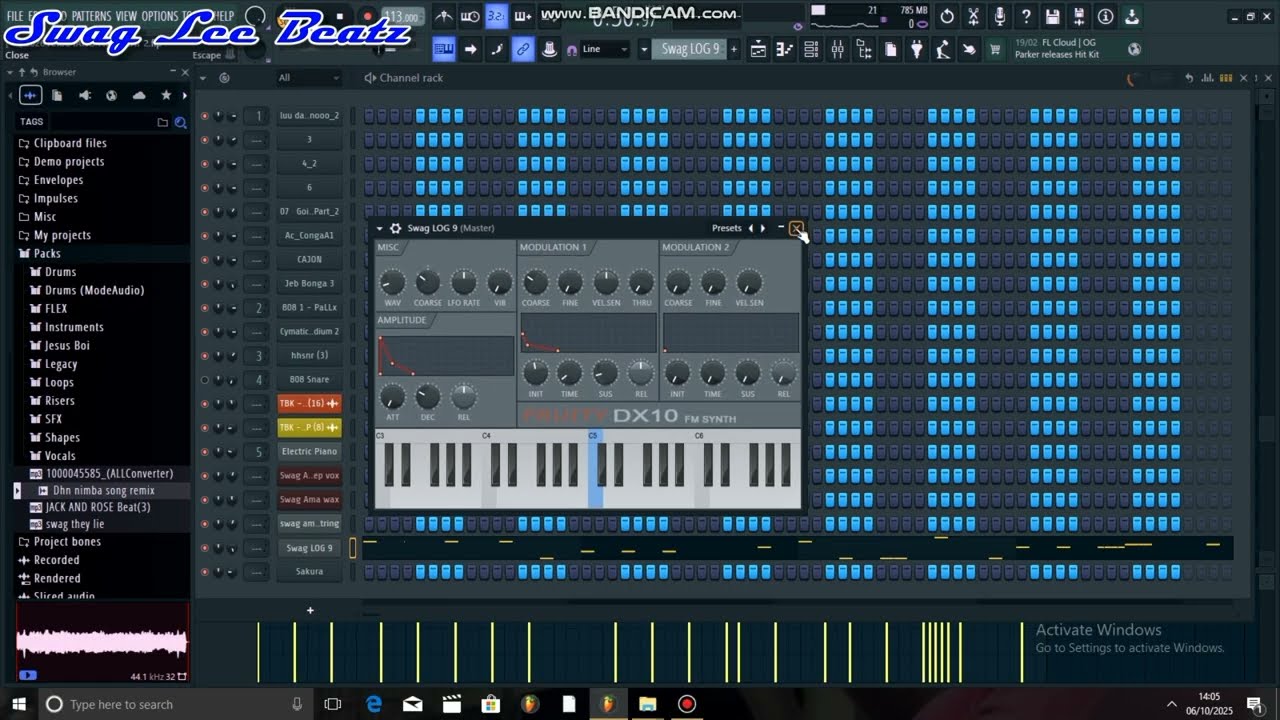
Task: Open the pattern selector arrow left of Swag LOG 9
Action: coord(644,49)
